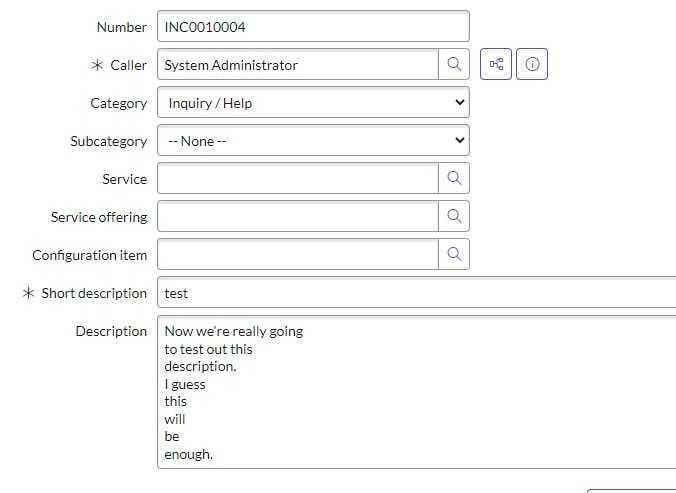Open the Caller dependency map icon

496,64
